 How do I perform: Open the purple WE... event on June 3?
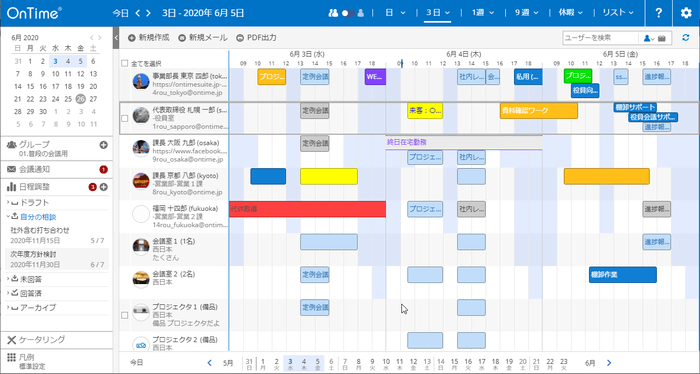coord(375,77)
